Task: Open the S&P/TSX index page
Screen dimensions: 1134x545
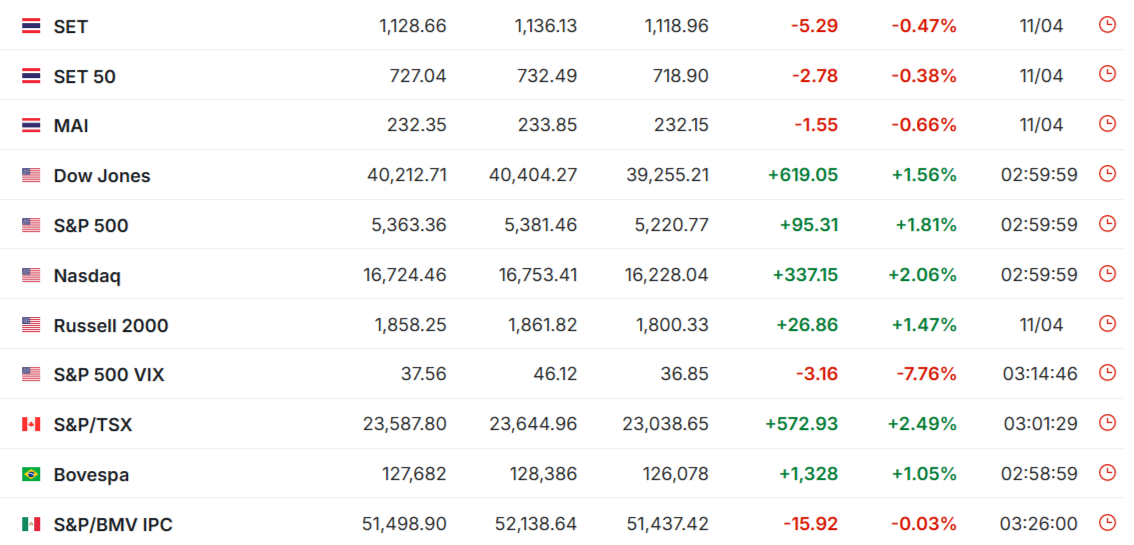Action: (x=93, y=425)
